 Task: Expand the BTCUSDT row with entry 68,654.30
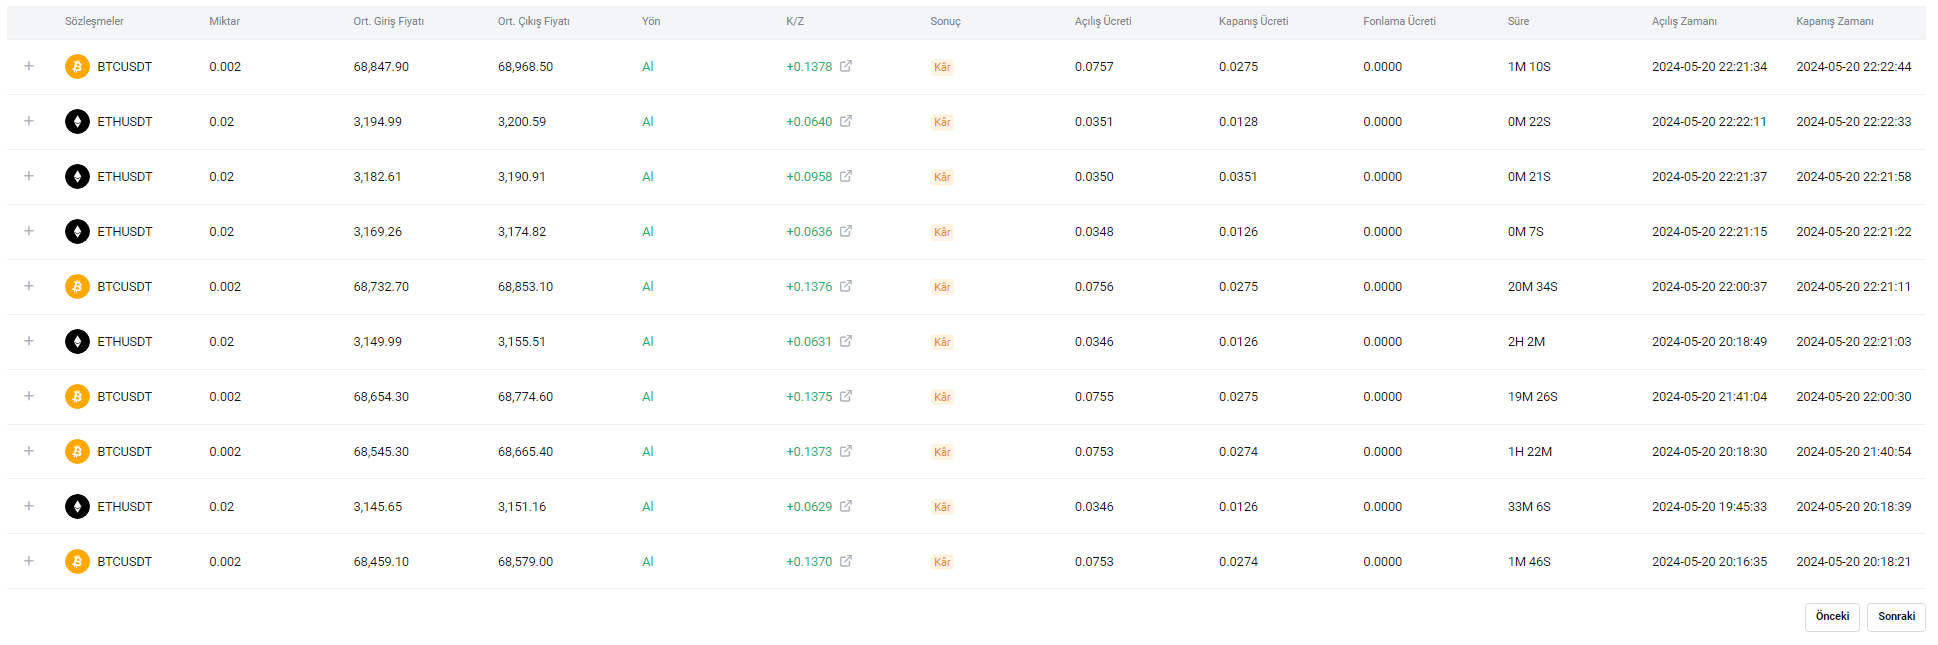point(29,396)
